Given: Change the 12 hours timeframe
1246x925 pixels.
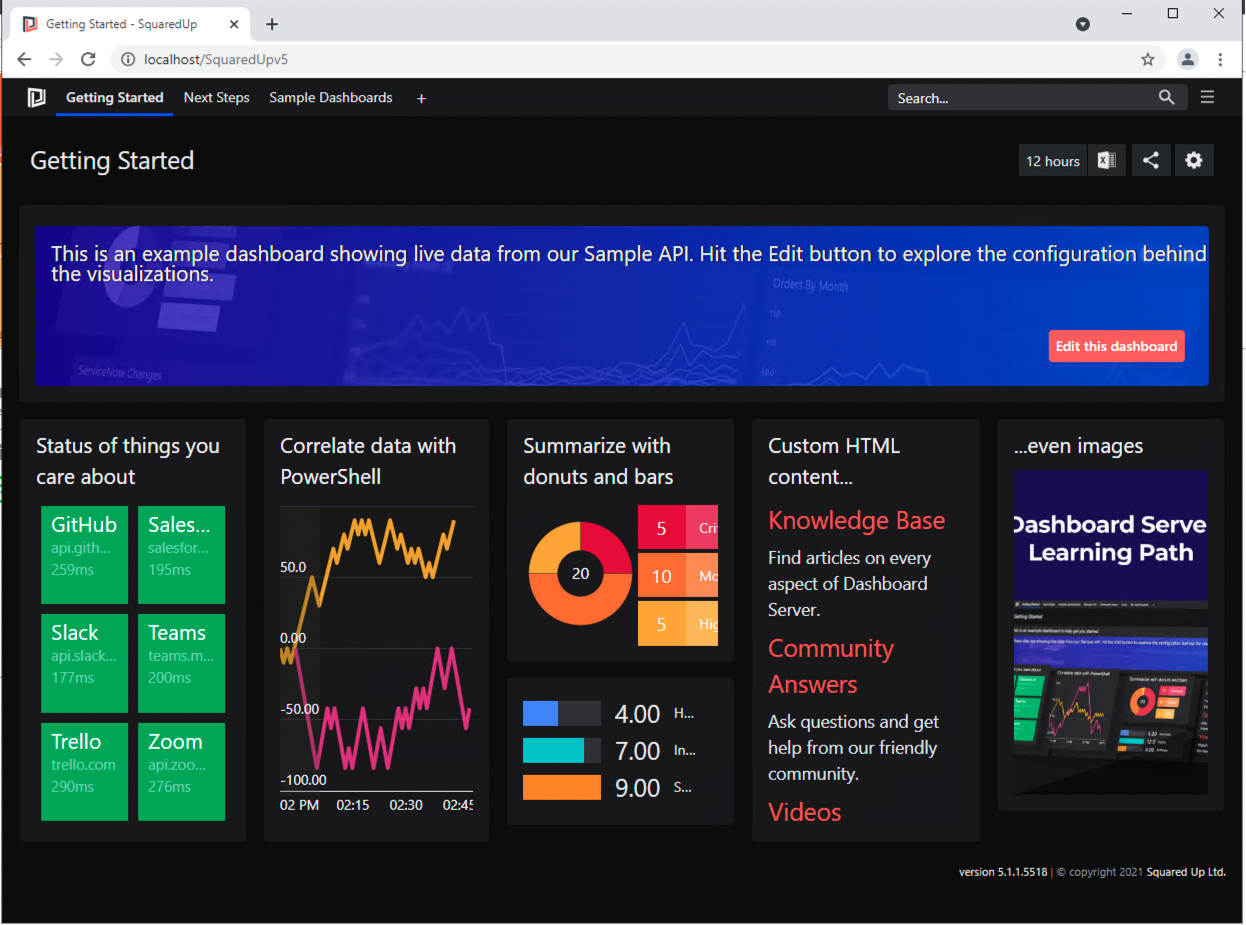Looking at the screenshot, I should [1053, 160].
